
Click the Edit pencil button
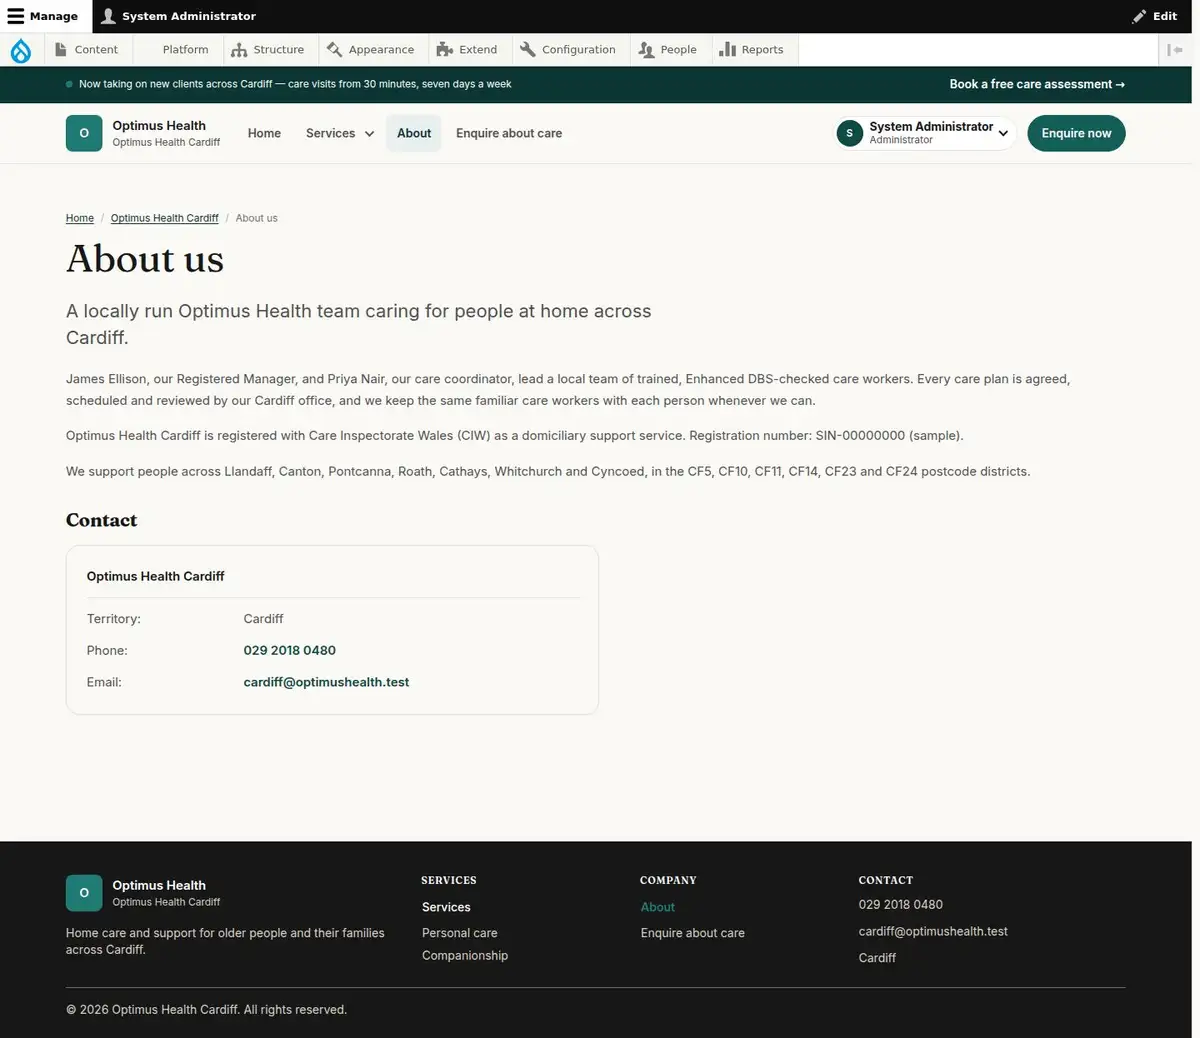[1154, 16]
